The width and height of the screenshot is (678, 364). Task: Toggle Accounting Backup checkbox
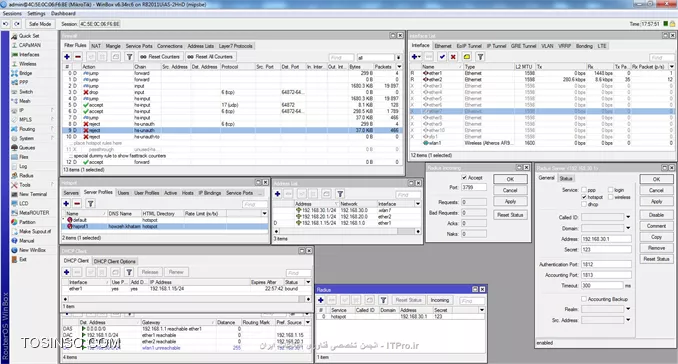click(584, 299)
